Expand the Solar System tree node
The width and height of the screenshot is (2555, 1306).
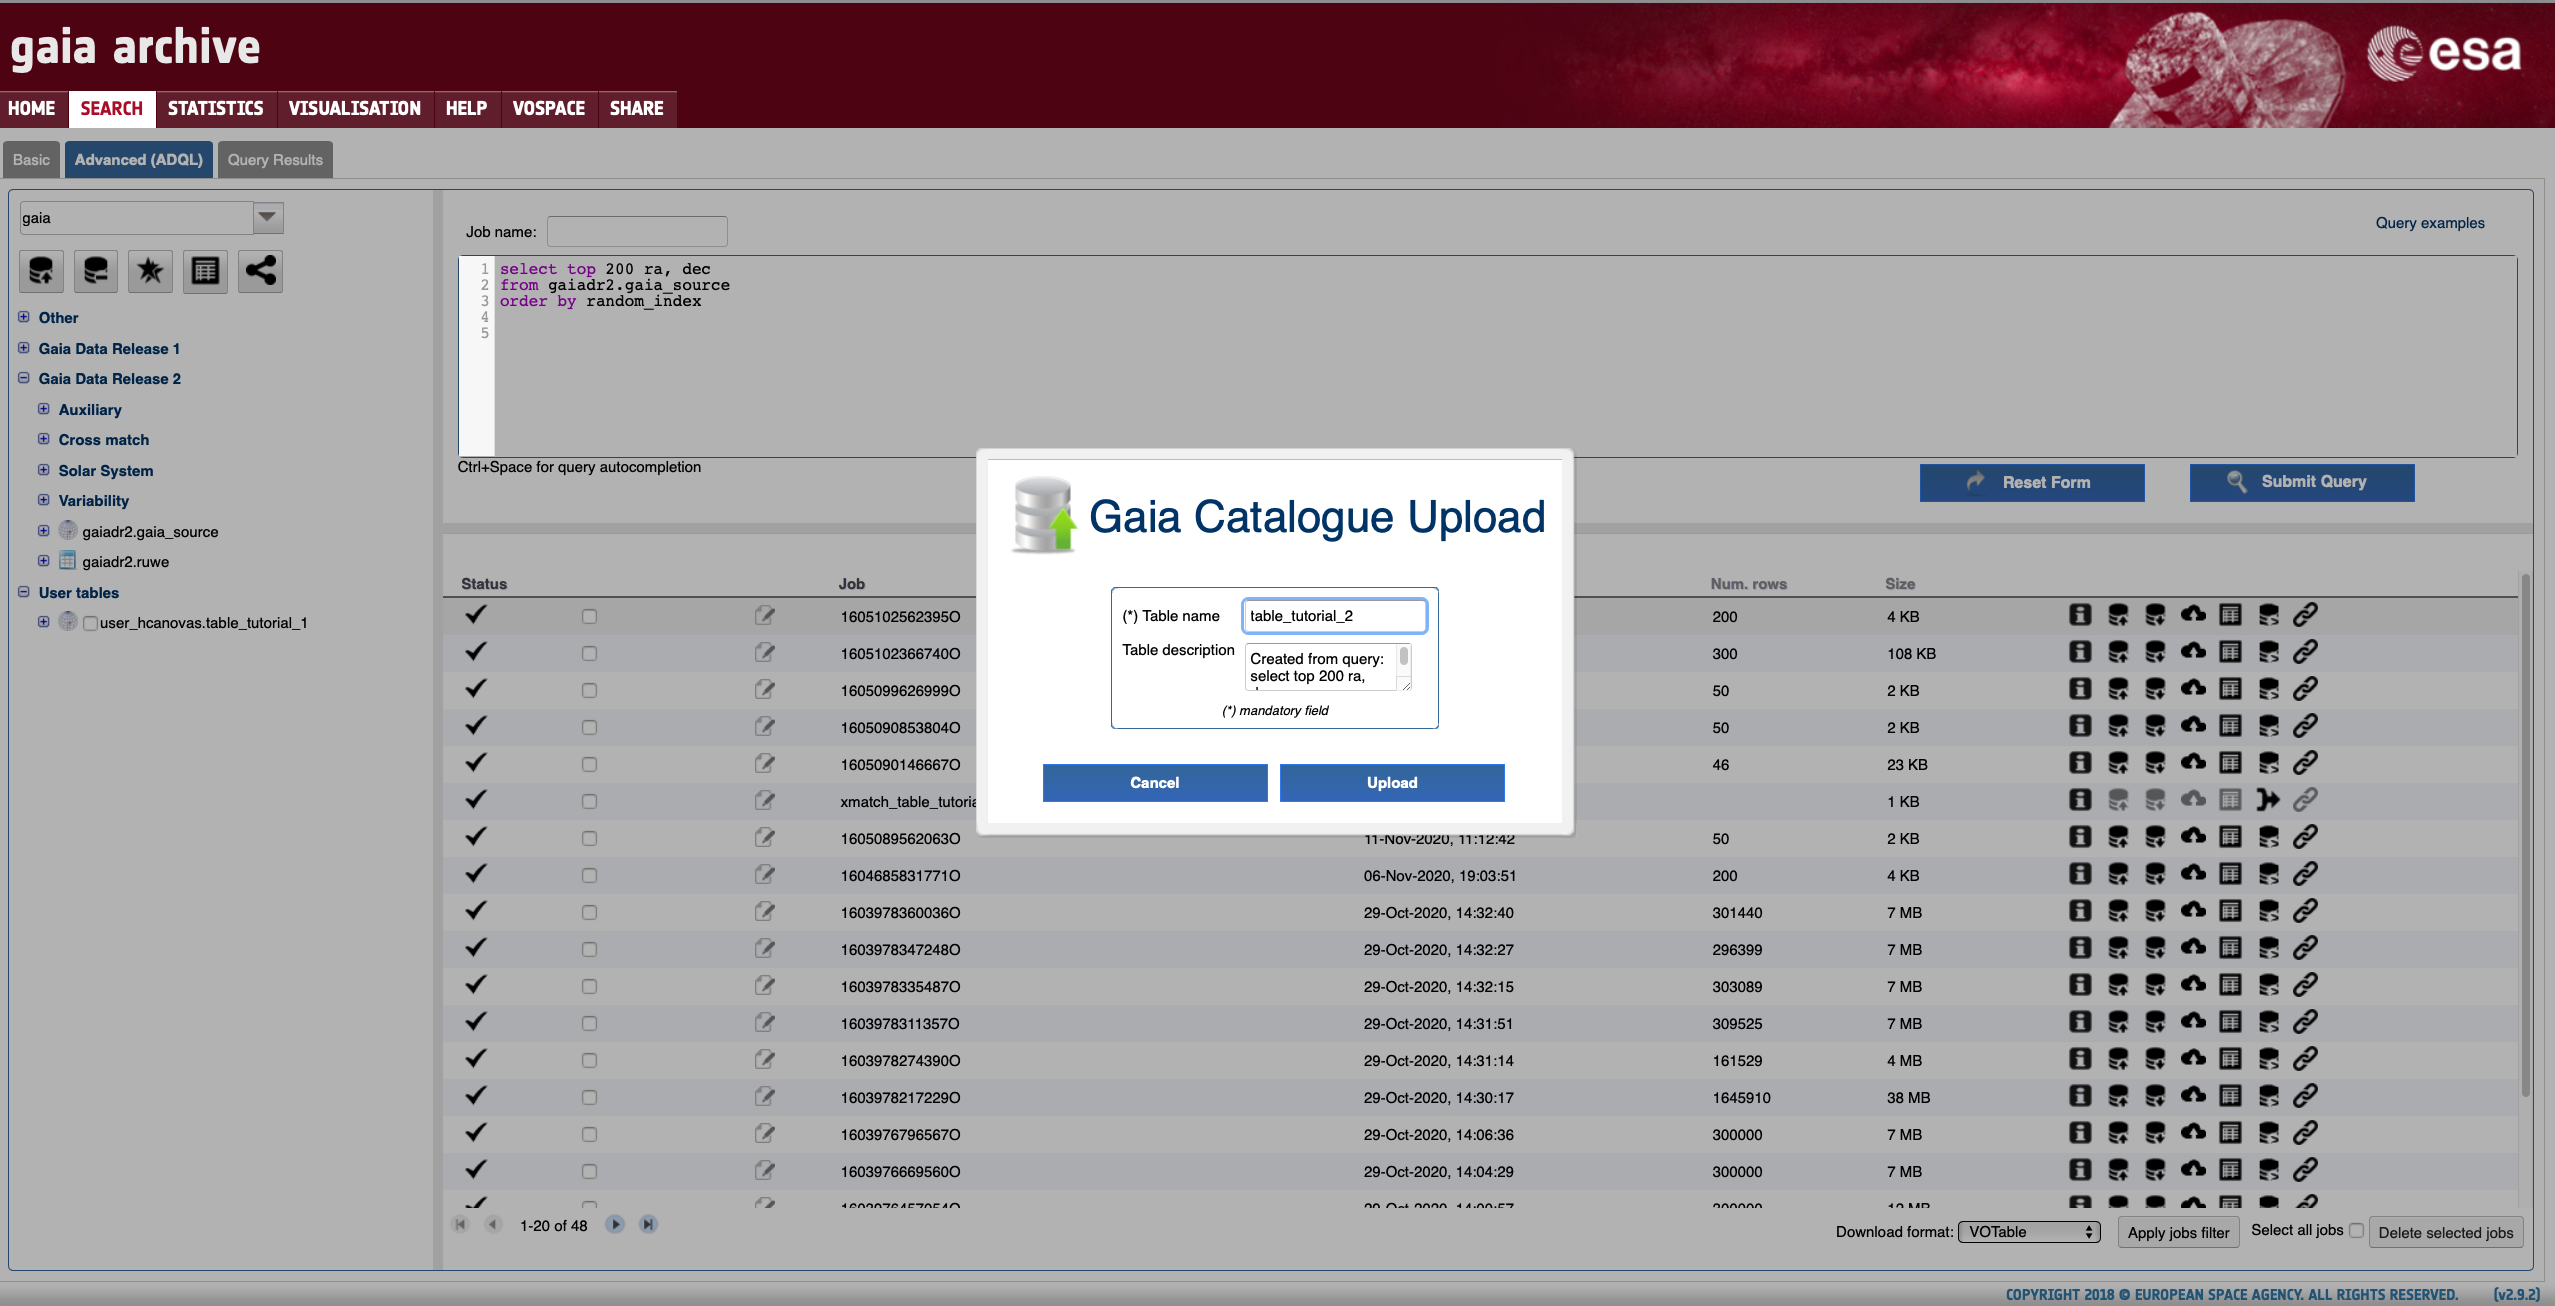point(44,470)
